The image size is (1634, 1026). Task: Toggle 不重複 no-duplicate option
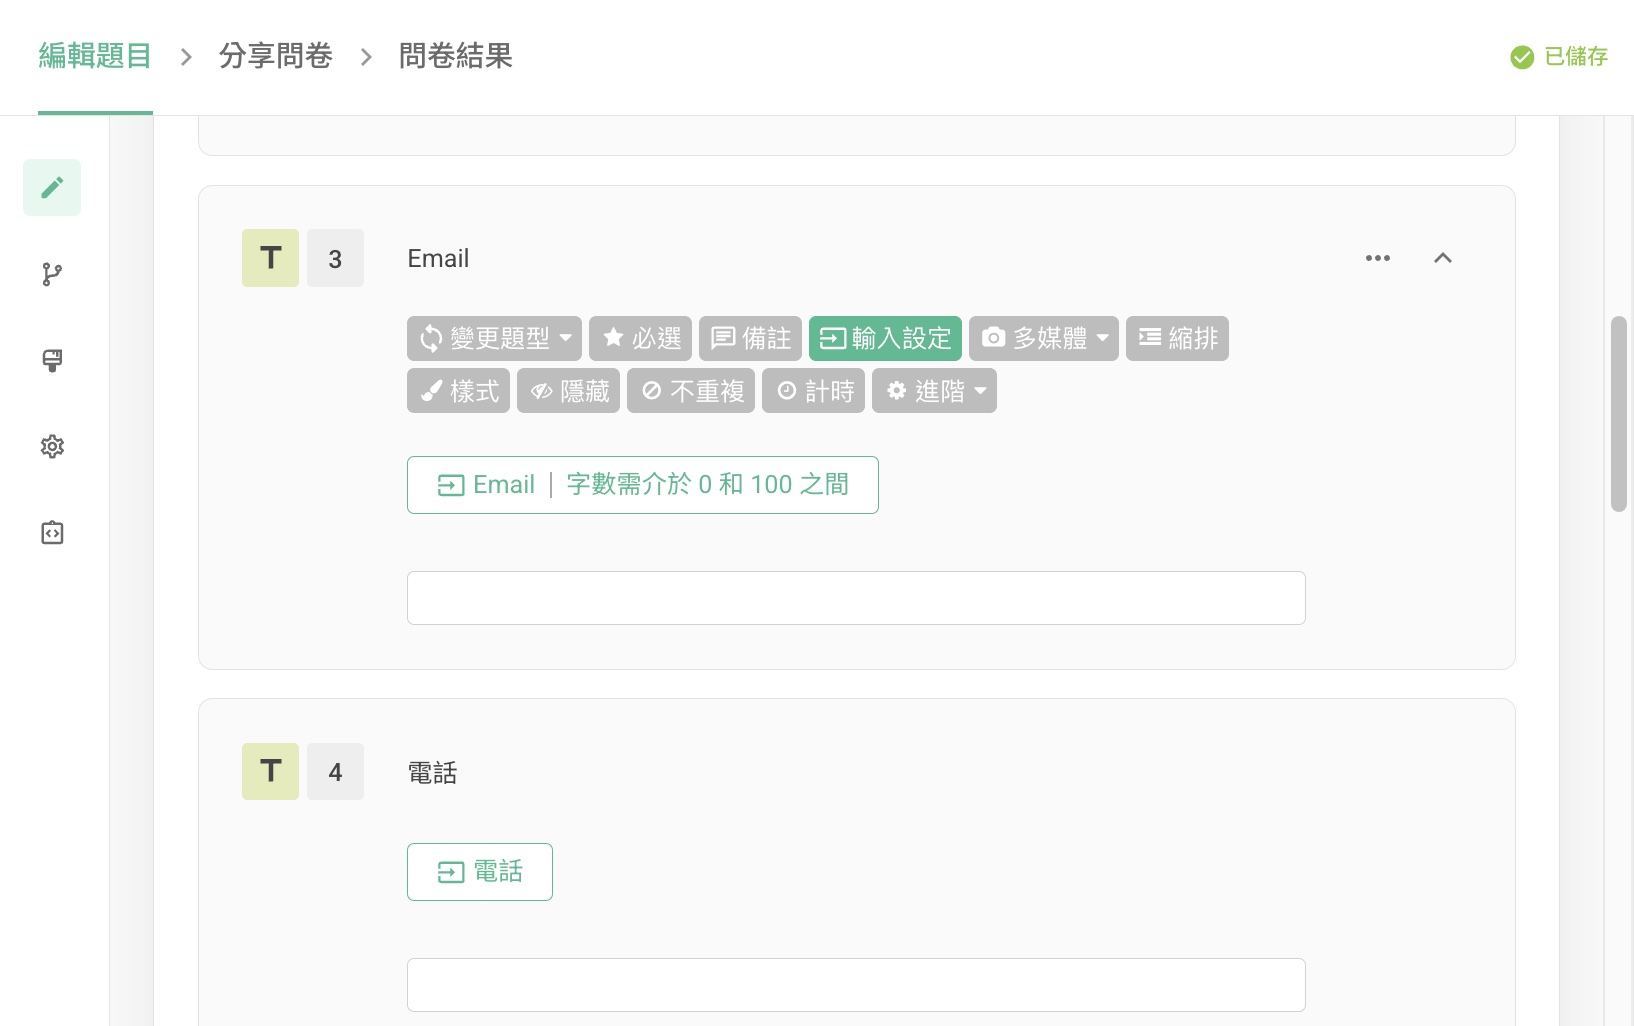[x=691, y=390]
